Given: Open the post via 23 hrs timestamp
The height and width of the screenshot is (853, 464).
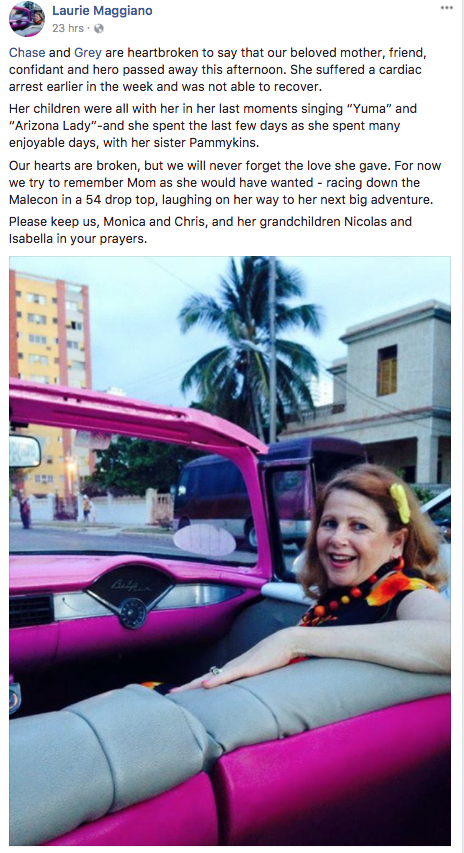Looking at the screenshot, I should pyautogui.click(x=68, y=28).
